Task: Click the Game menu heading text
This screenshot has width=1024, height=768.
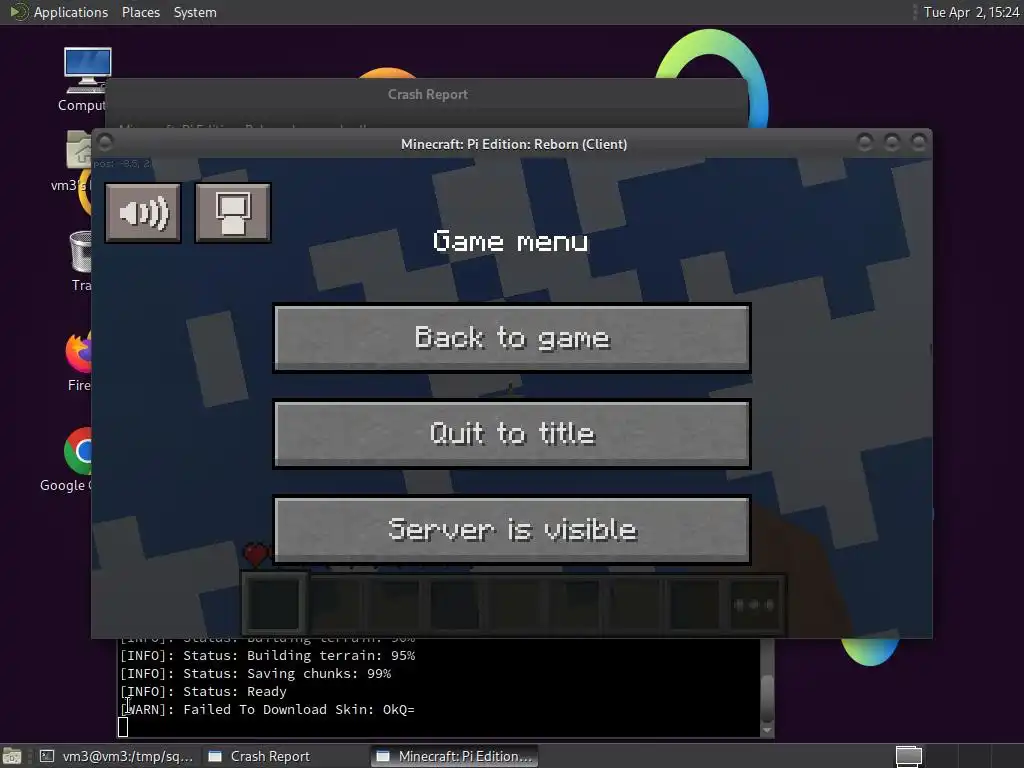Action: coord(511,242)
